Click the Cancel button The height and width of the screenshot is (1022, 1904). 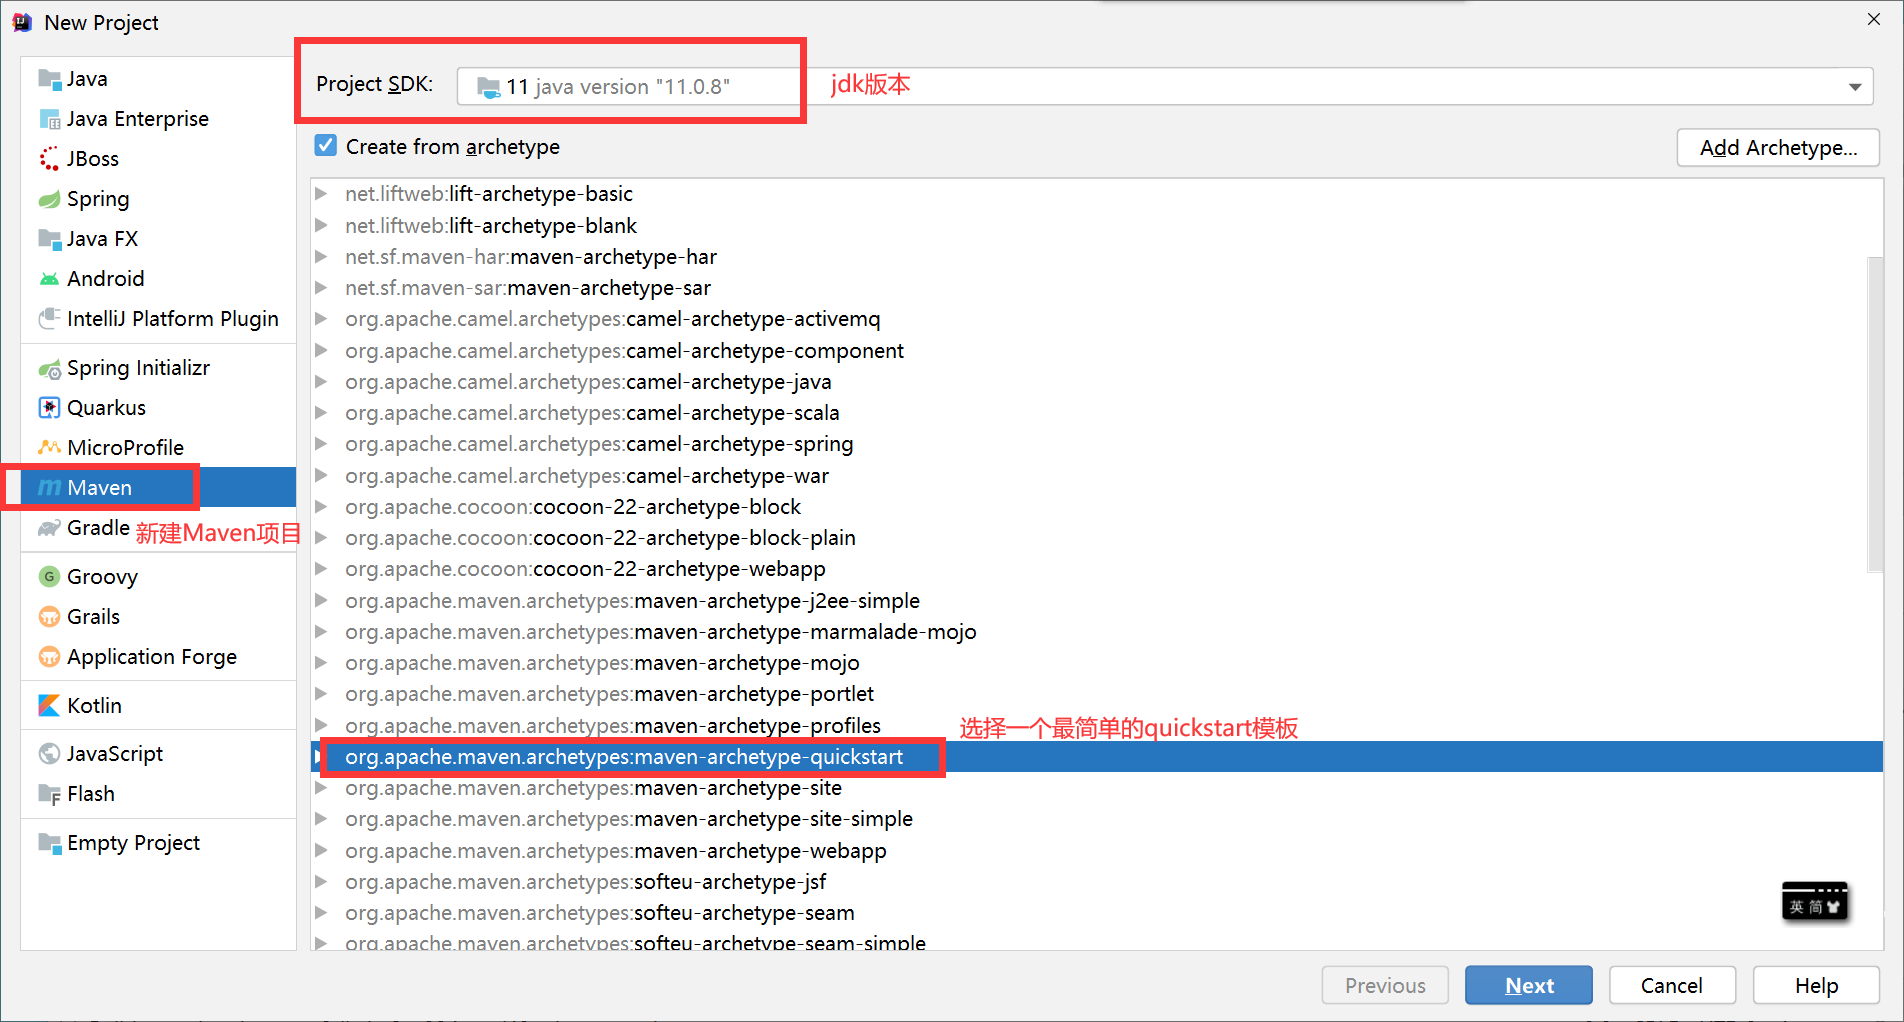tap(1672, 985)
